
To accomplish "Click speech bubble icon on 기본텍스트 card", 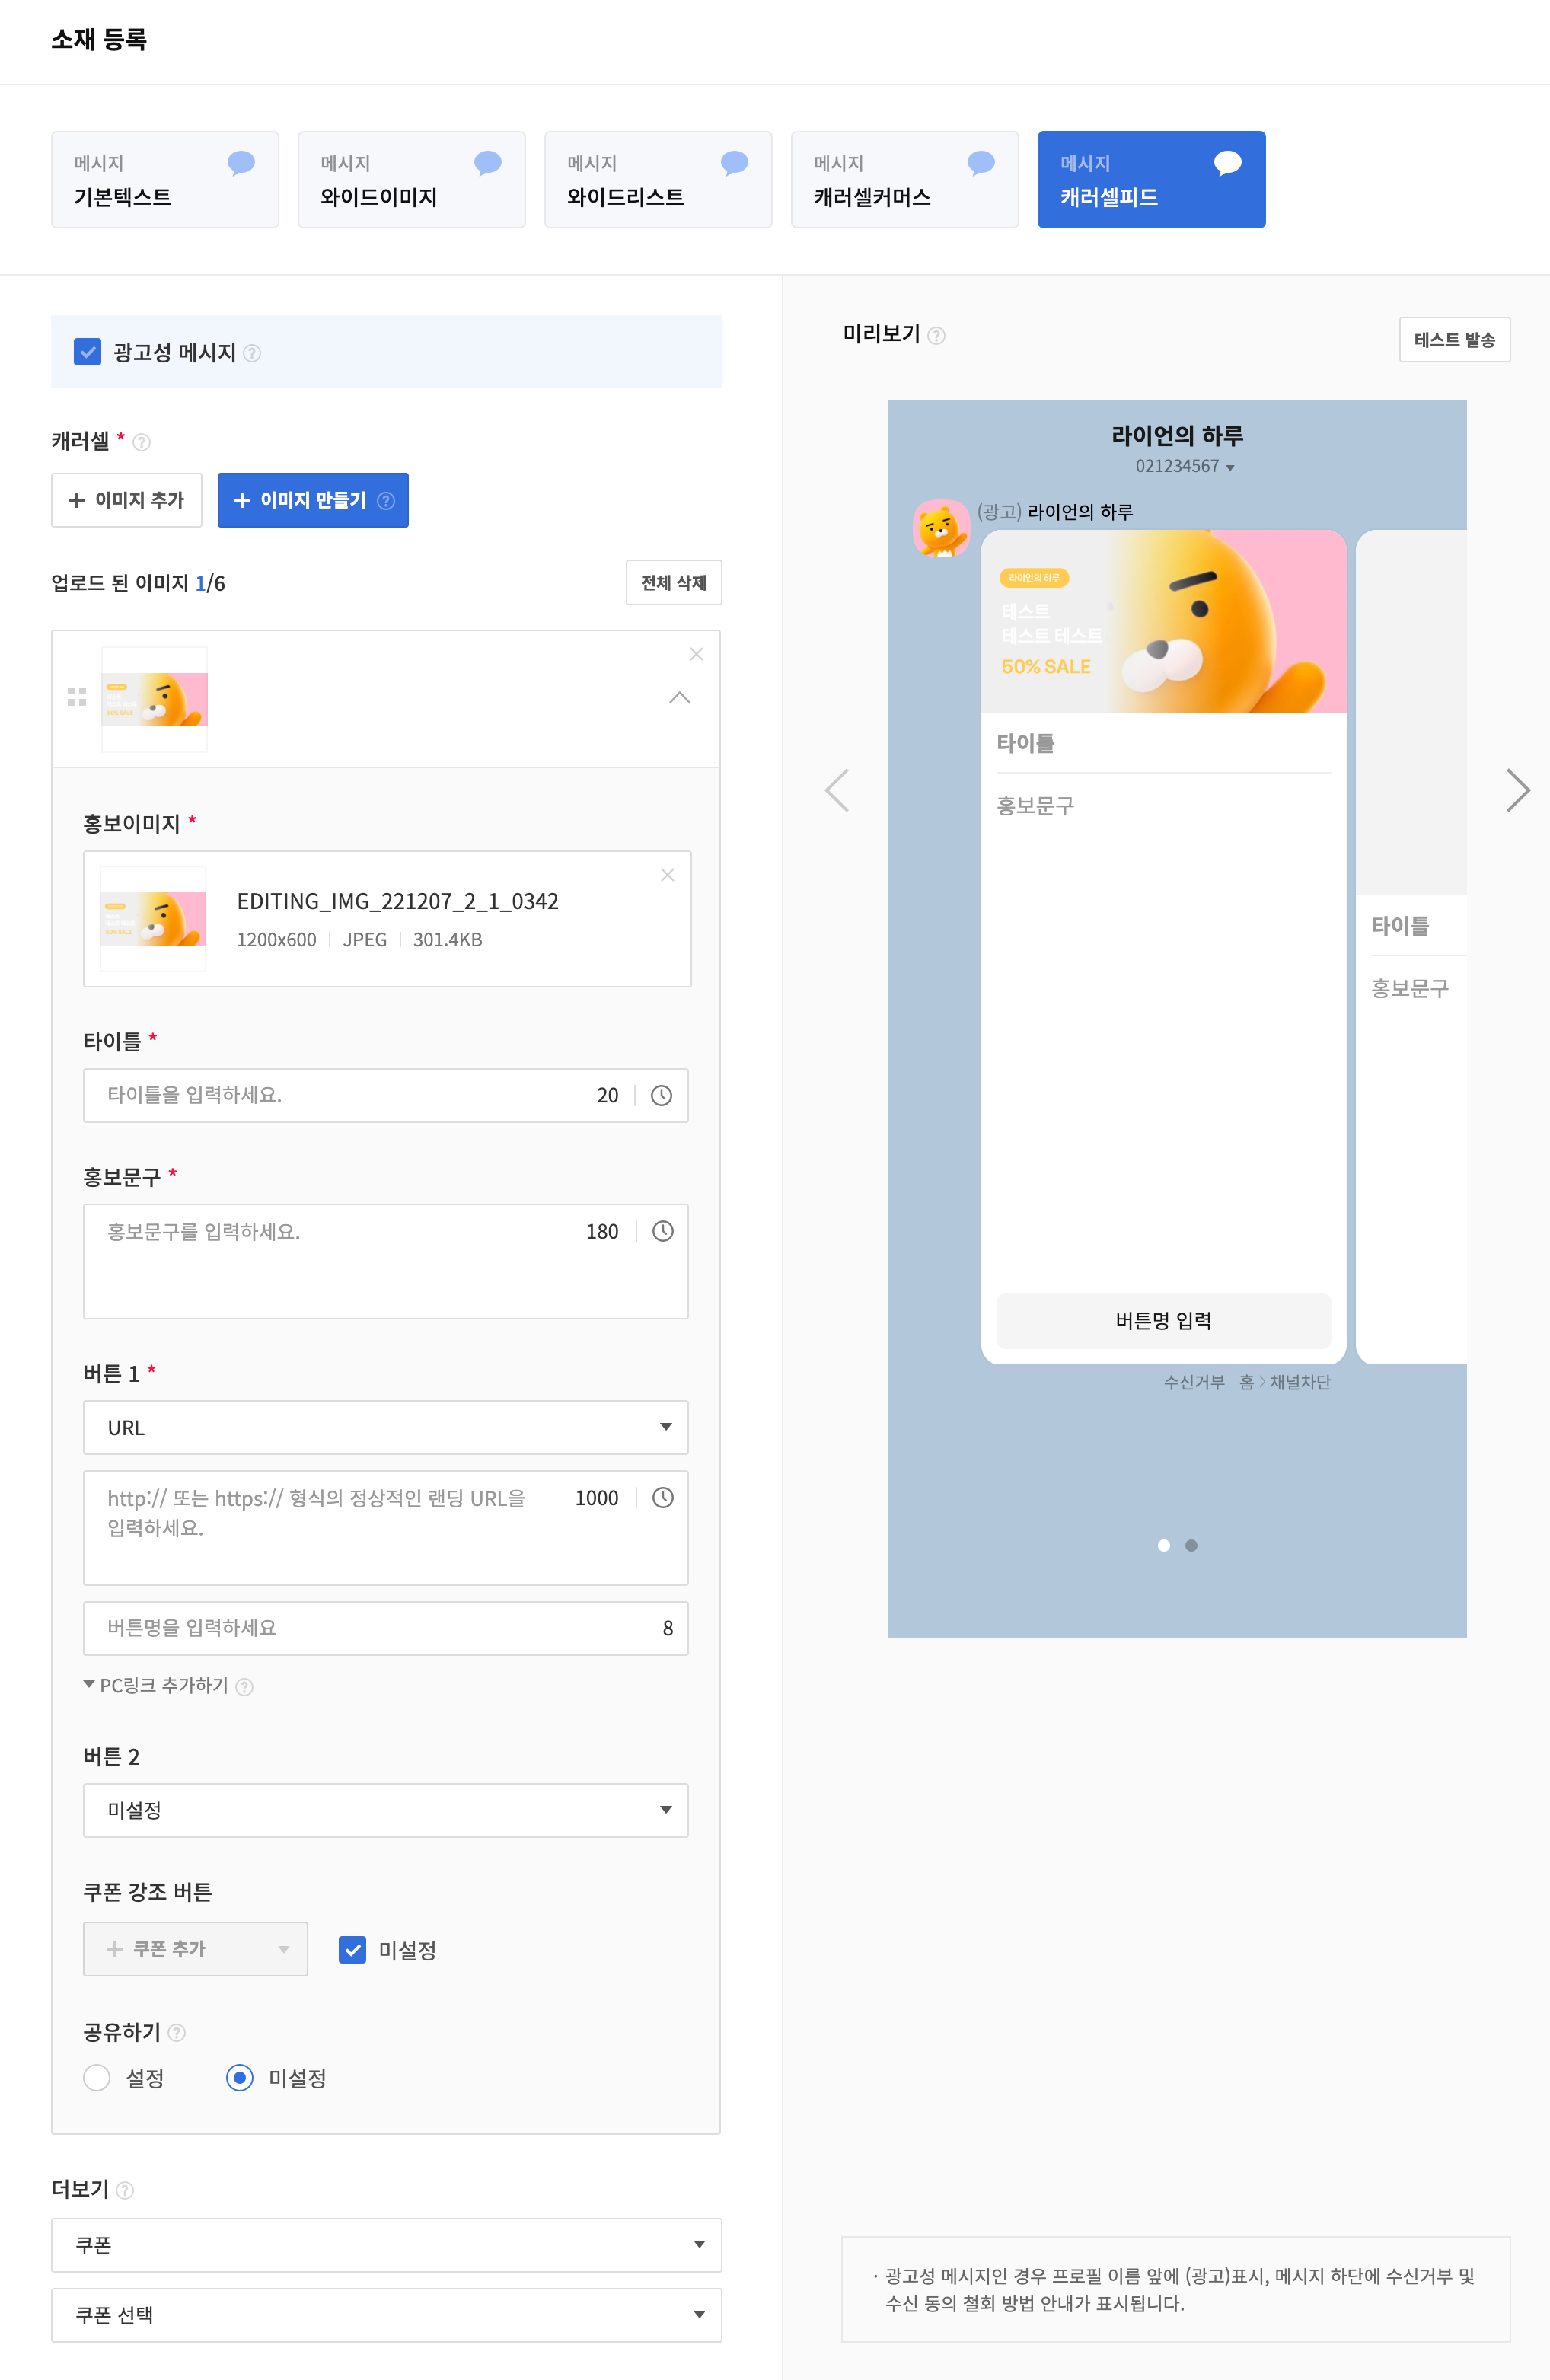I will (x=241, y=163).
